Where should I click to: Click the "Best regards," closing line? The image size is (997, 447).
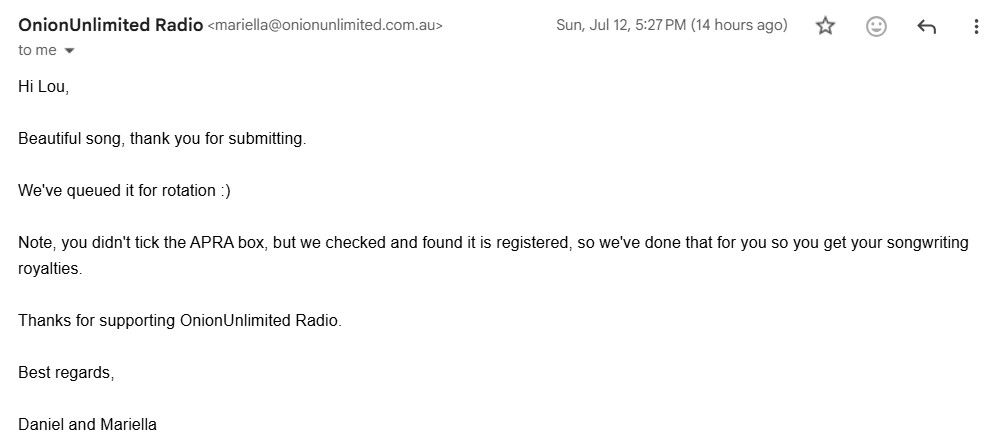coord(66,373)
